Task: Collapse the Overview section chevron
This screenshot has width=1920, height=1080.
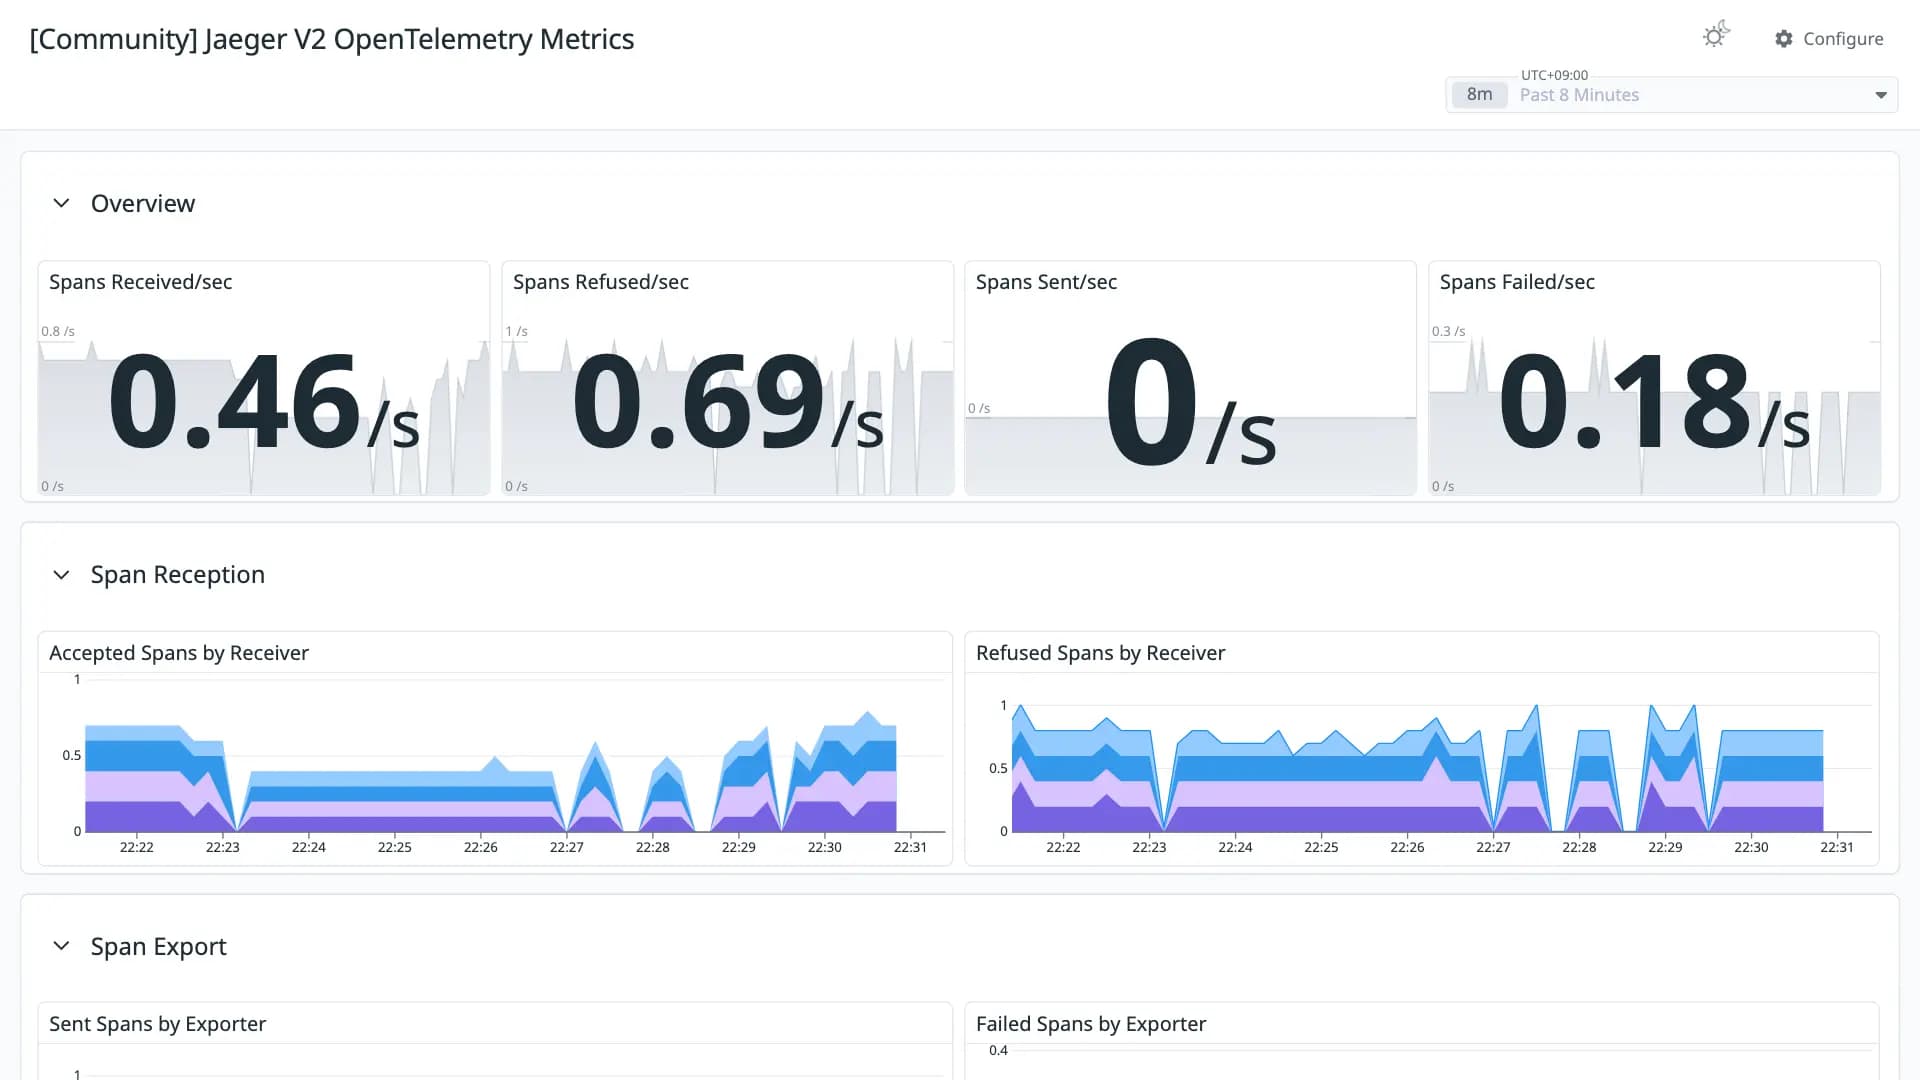Action: (61, 203)
